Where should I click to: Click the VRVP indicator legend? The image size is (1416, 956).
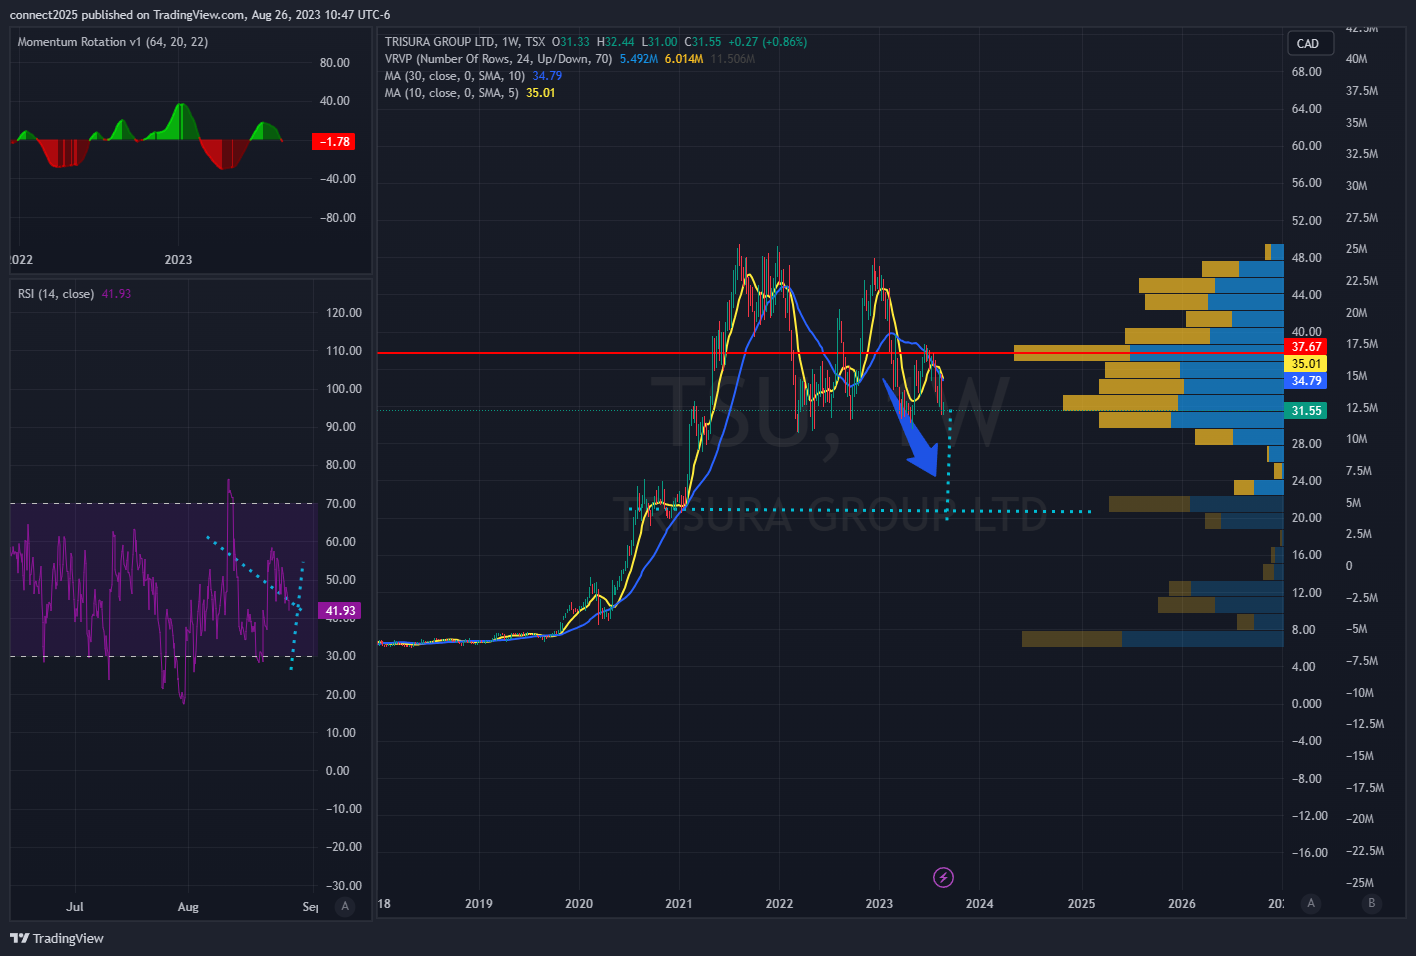[x=498, y=59]
